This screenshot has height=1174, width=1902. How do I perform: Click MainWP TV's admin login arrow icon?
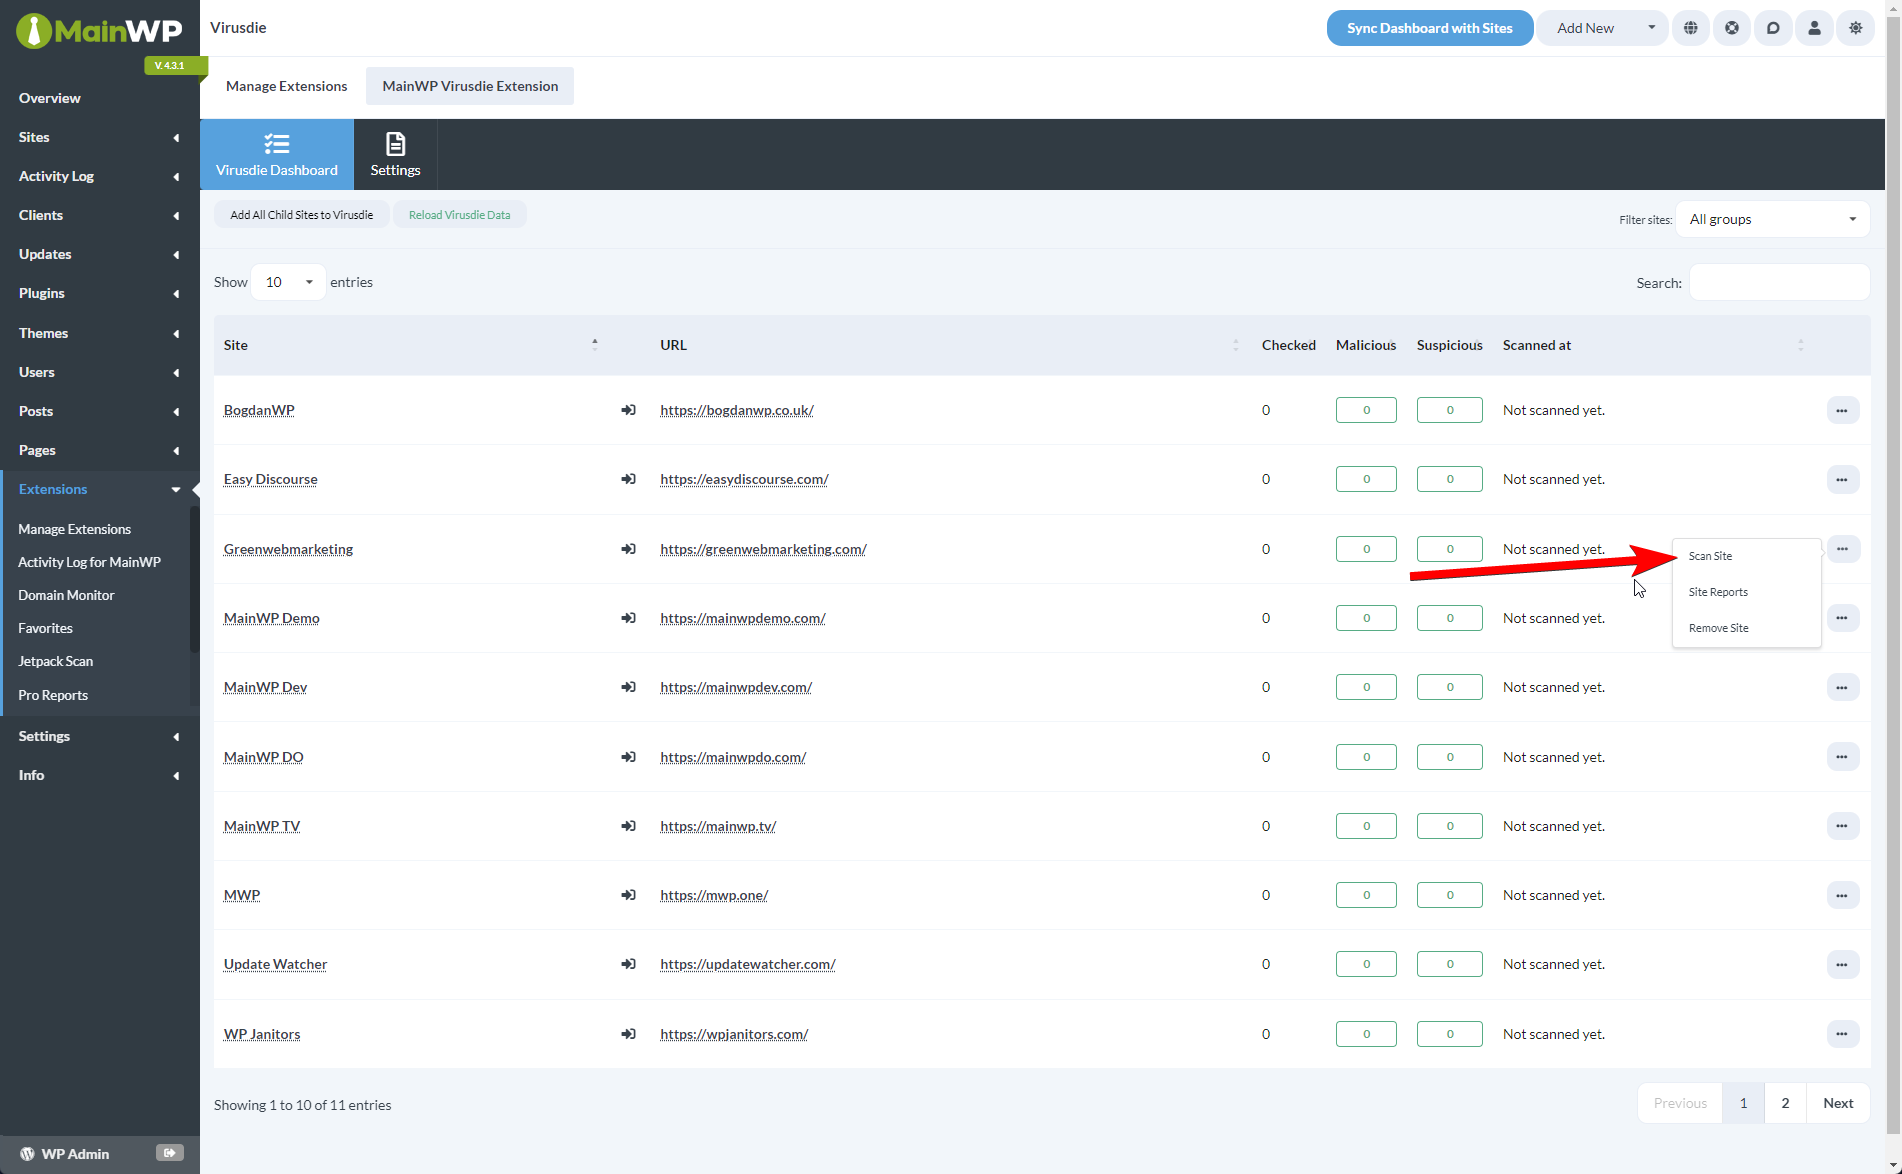(628, 826)
